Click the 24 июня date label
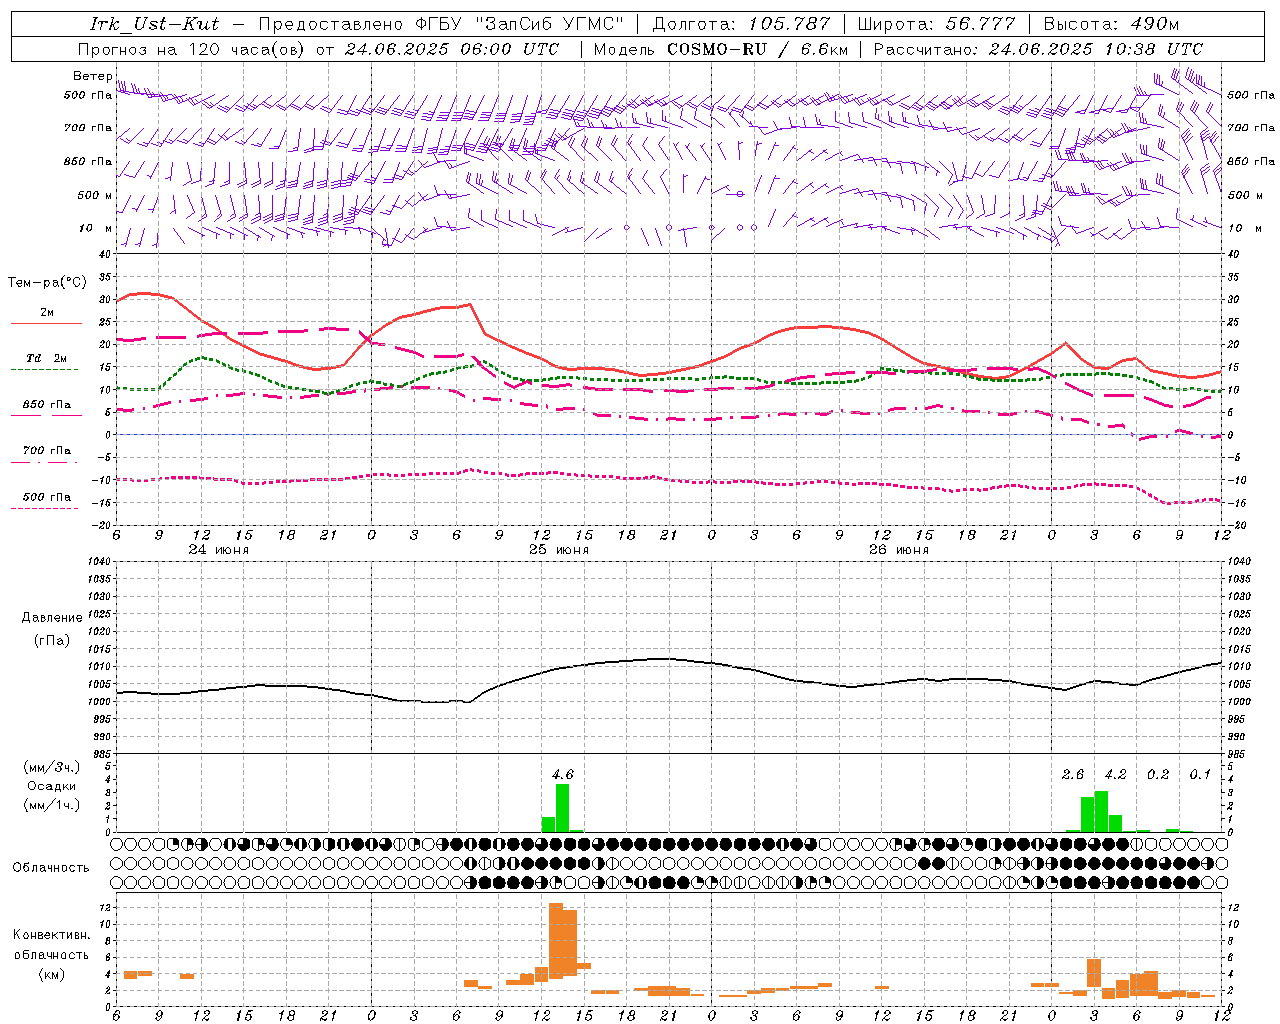 [219, 549]
